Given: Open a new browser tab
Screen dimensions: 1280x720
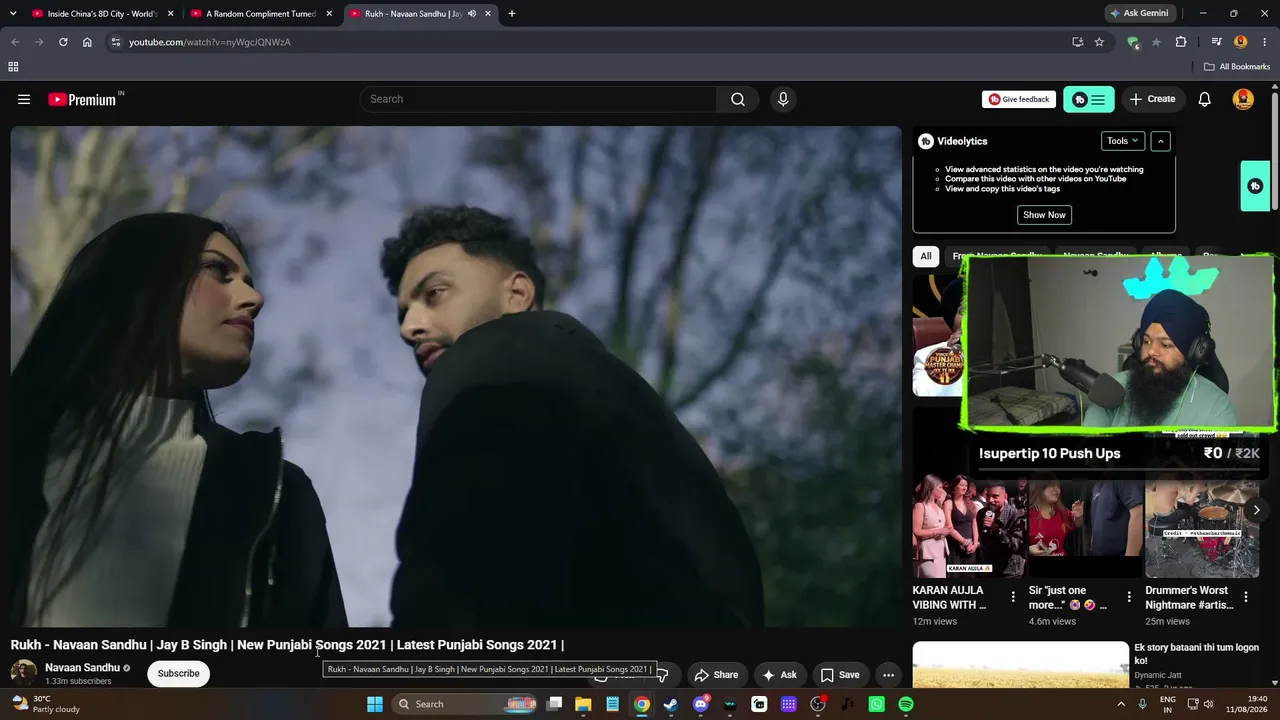Looking at the screenshot, I should [512, 14].
